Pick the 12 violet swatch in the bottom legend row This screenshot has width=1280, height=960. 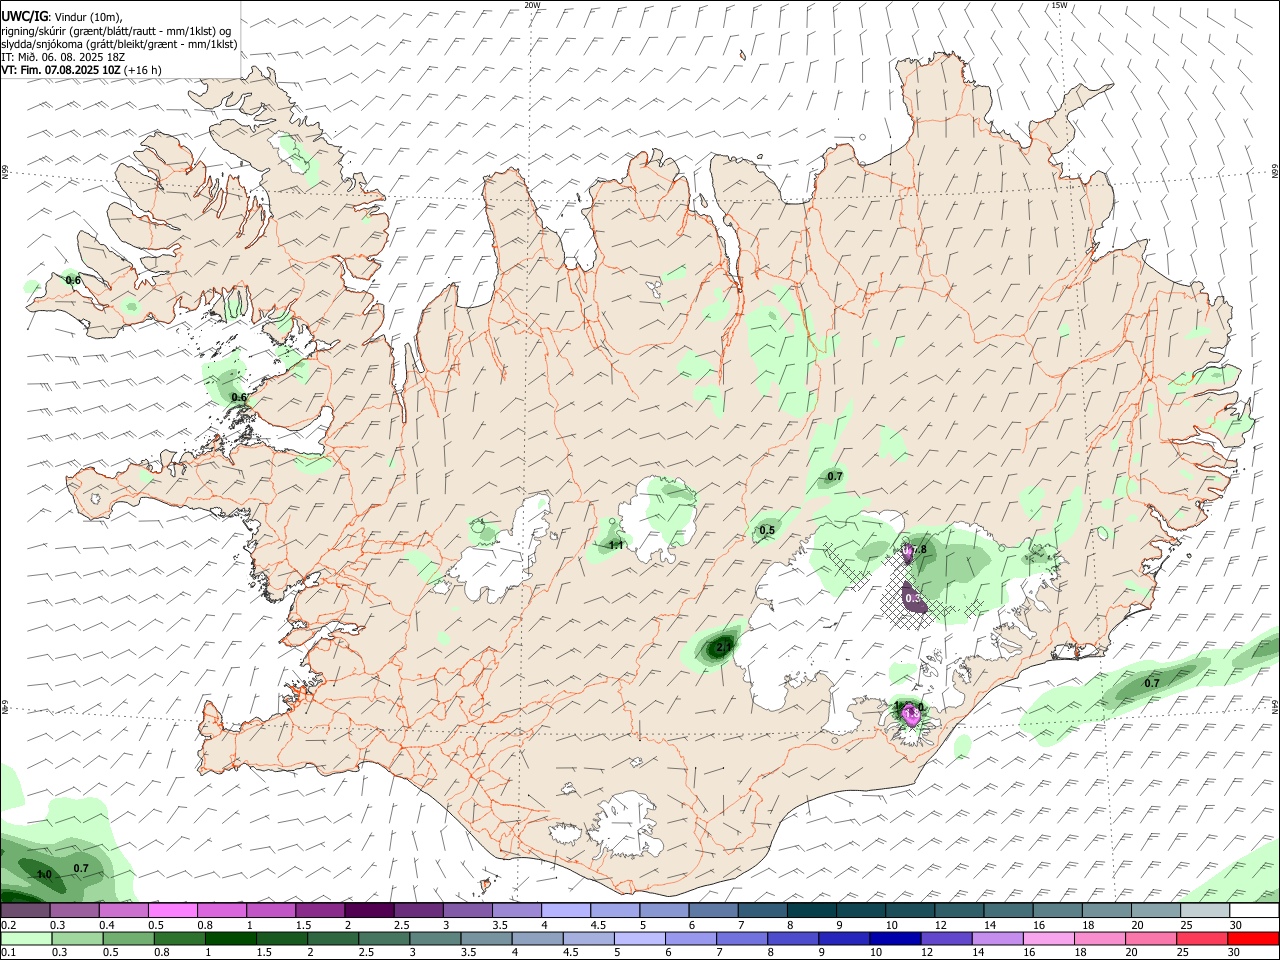click(x=947, y=938)
